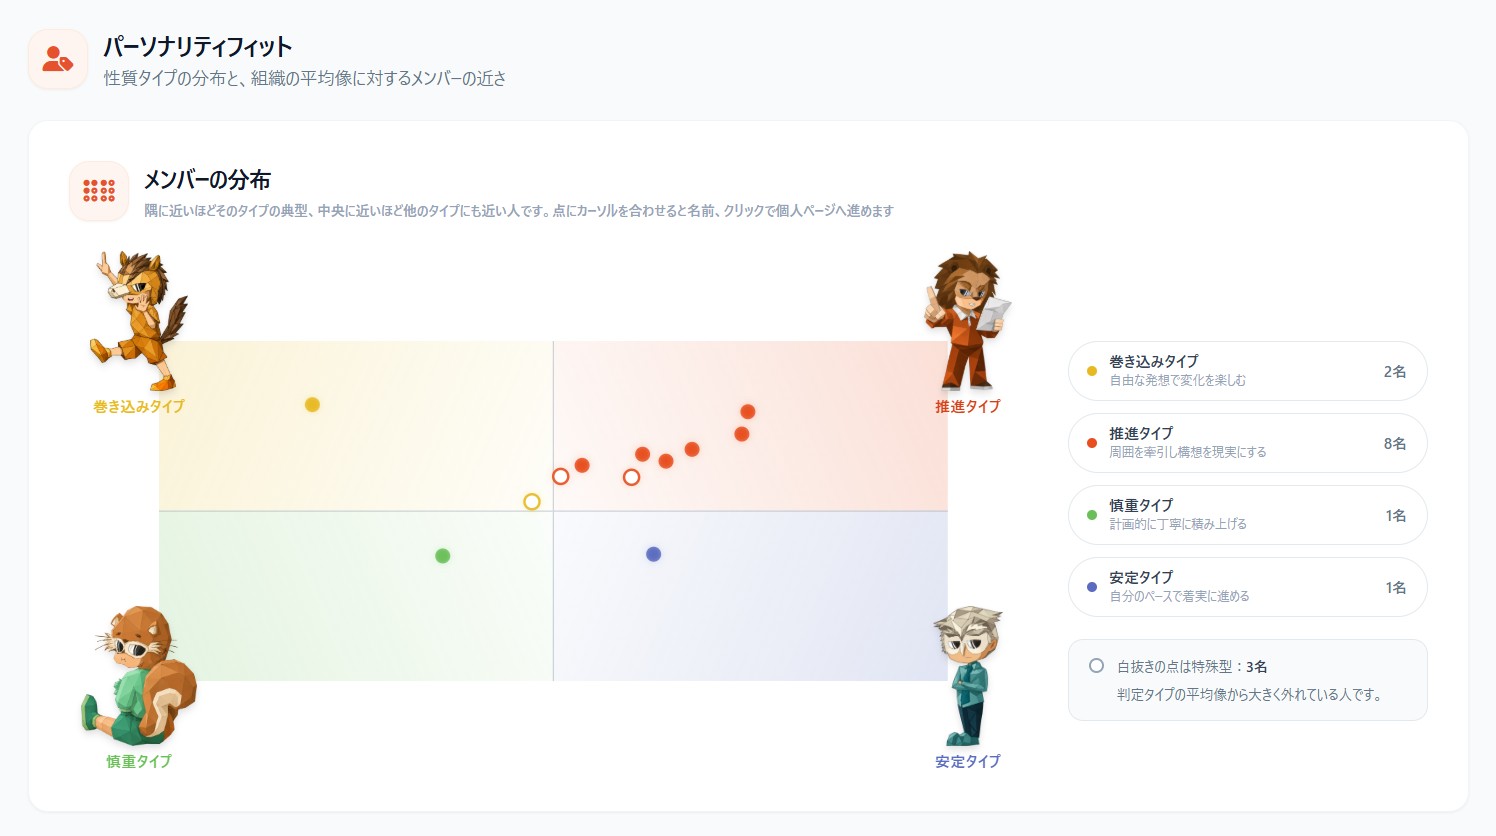Click the 8名 count in 推進タイプ row
This screenshot has width=1496, height=836.
1395,444
